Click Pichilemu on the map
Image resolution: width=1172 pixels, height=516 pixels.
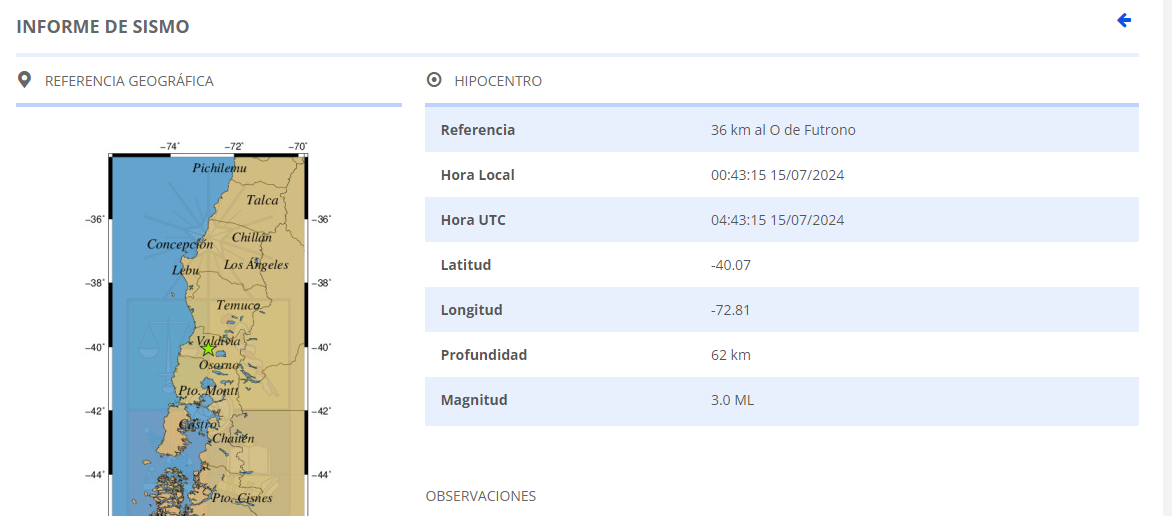pyautogui.click(x=219, y=168)
